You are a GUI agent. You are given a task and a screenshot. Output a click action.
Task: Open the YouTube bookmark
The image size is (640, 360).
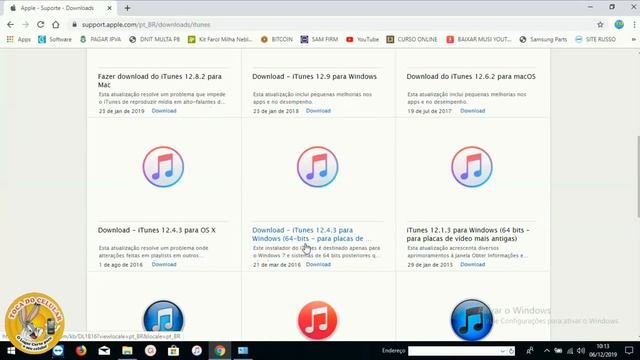362,40
